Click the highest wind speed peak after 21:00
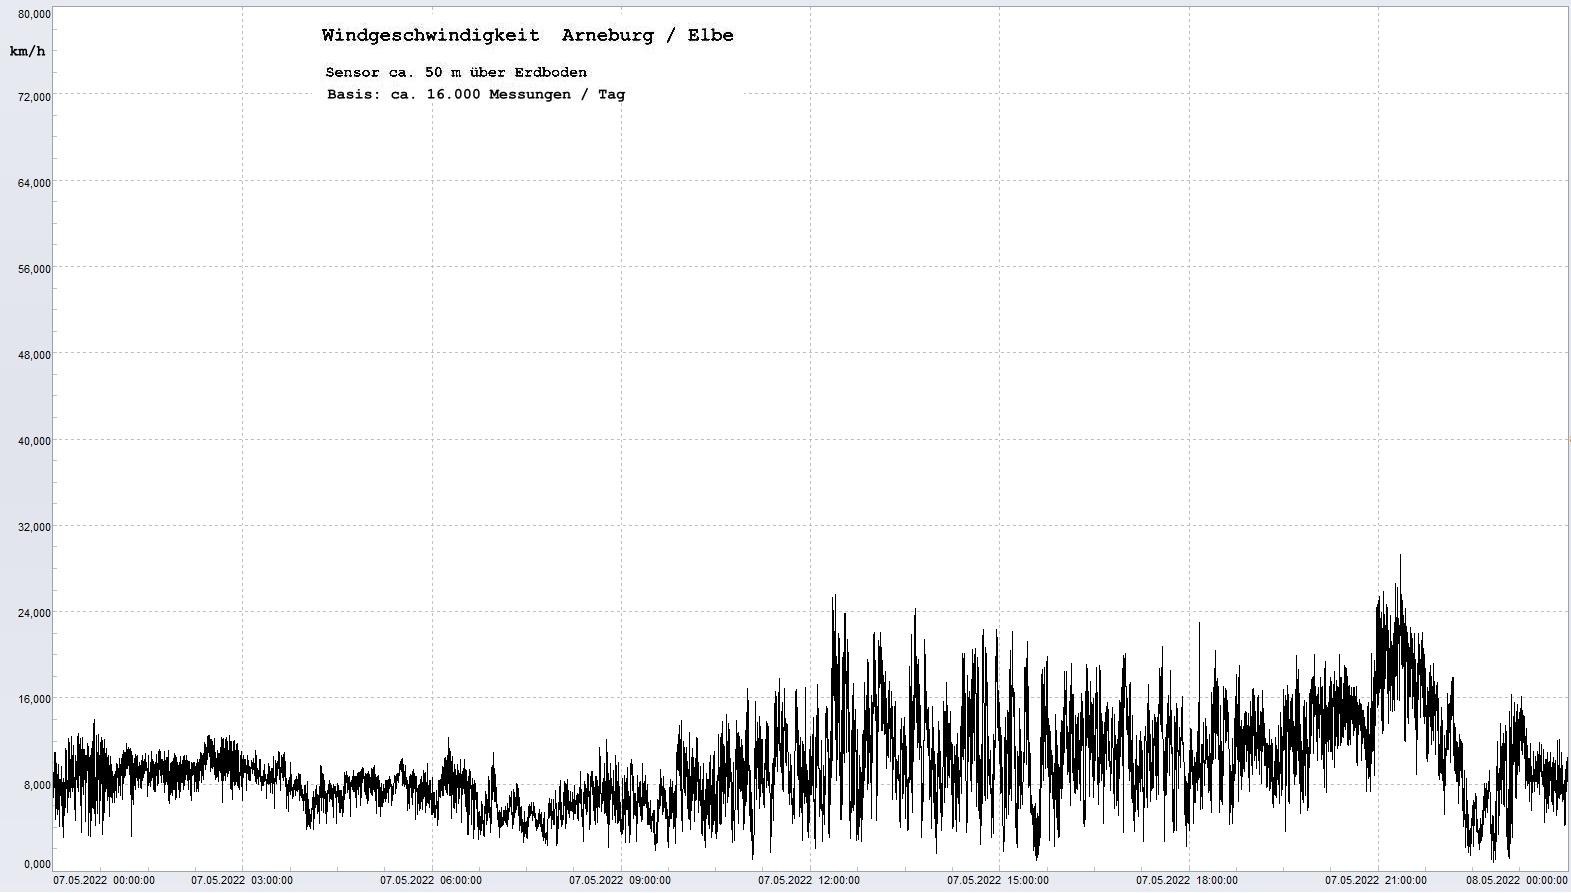 click(1399, 558)
